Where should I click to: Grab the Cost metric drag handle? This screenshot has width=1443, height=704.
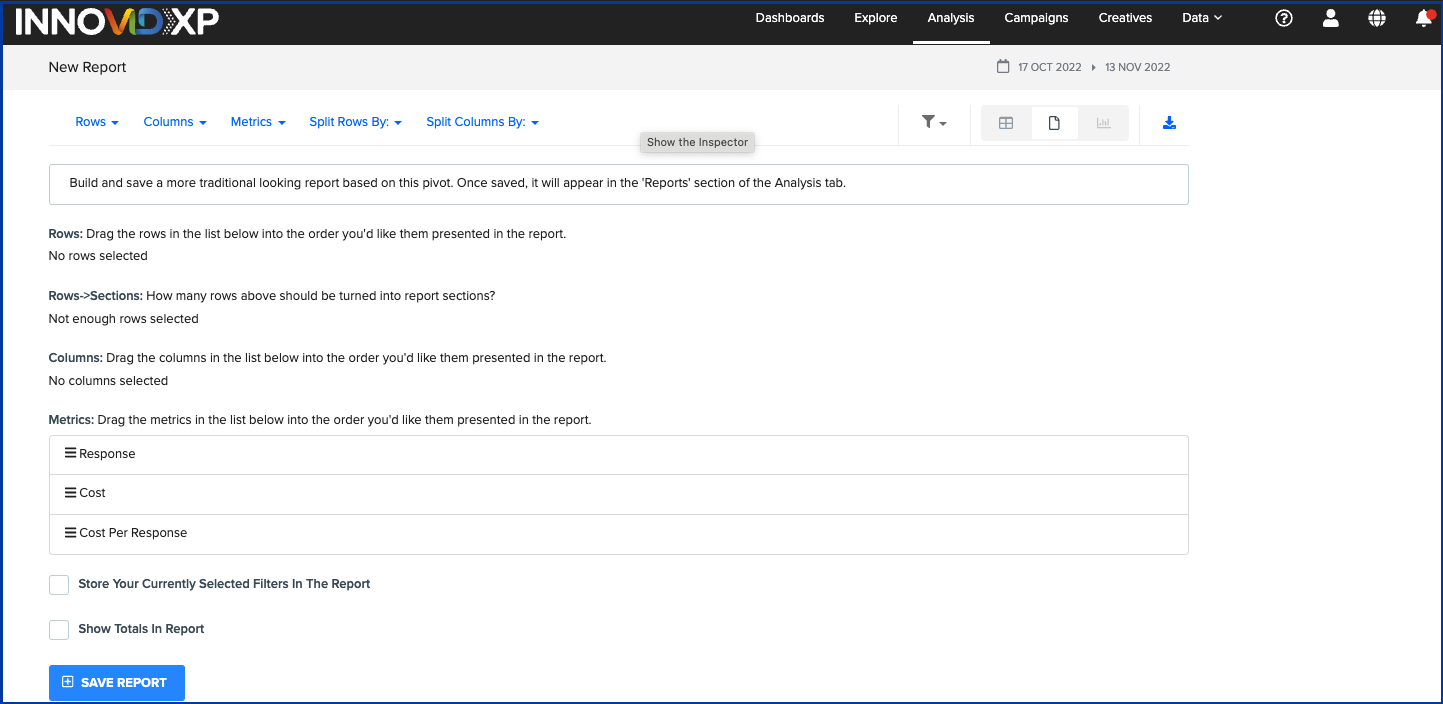(x=70, y=492)
